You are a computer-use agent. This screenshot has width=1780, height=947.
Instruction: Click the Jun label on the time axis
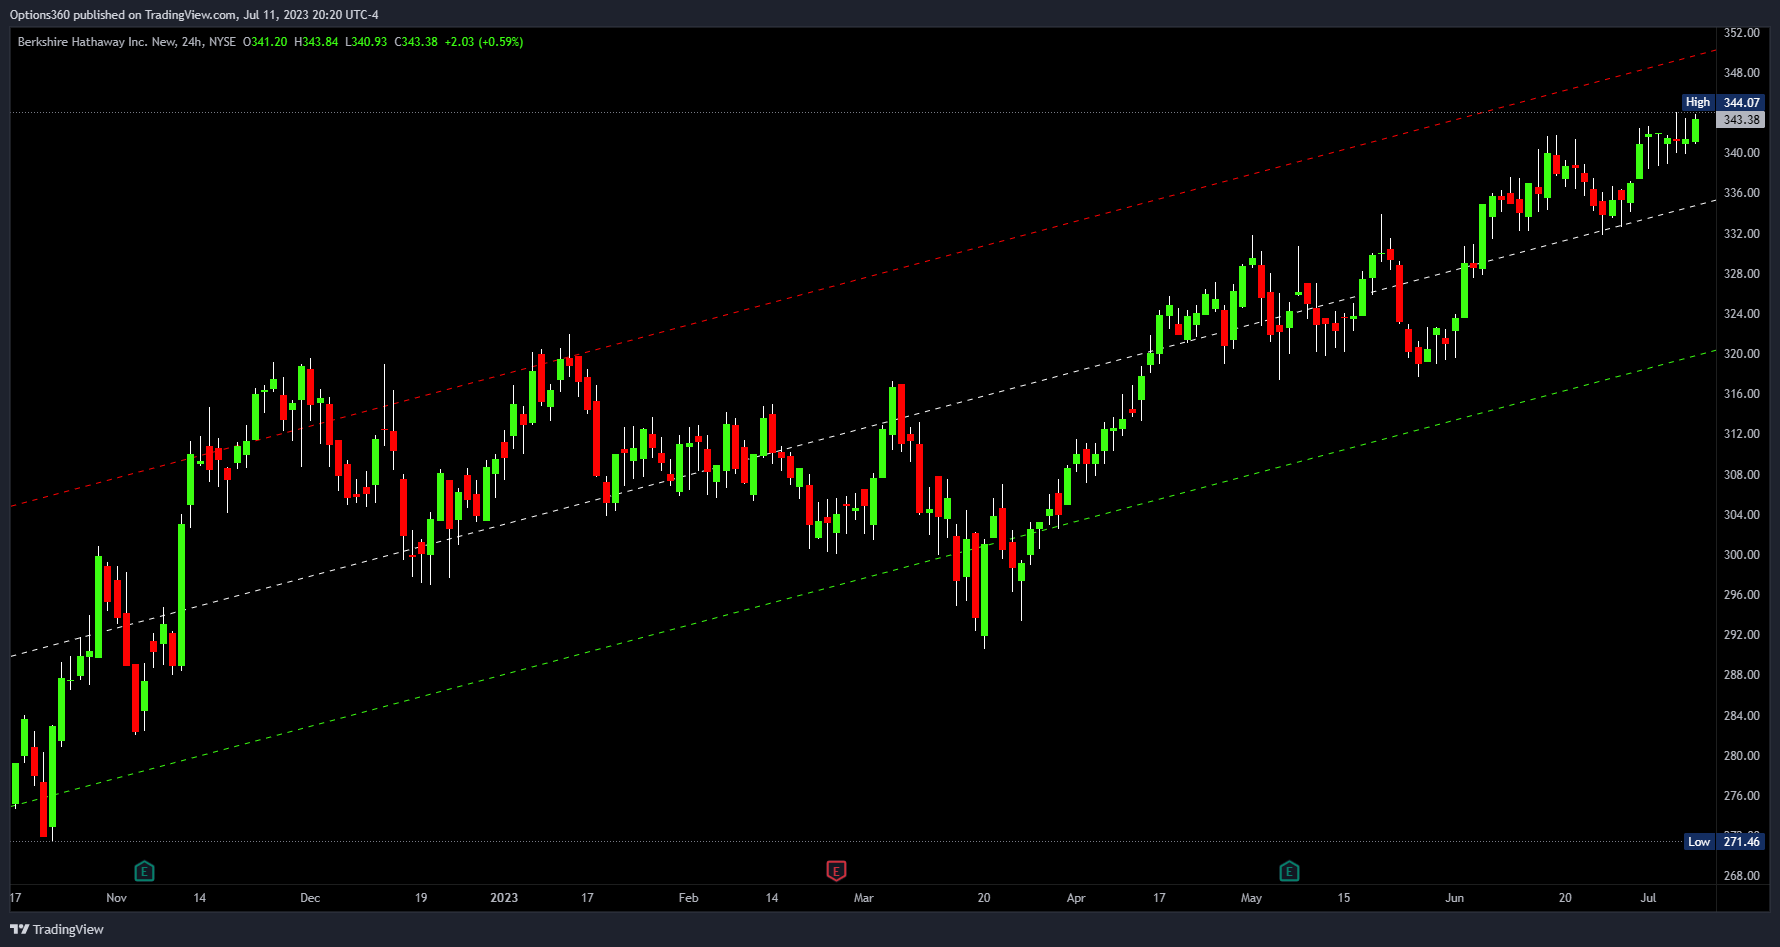coord(1454,898)
